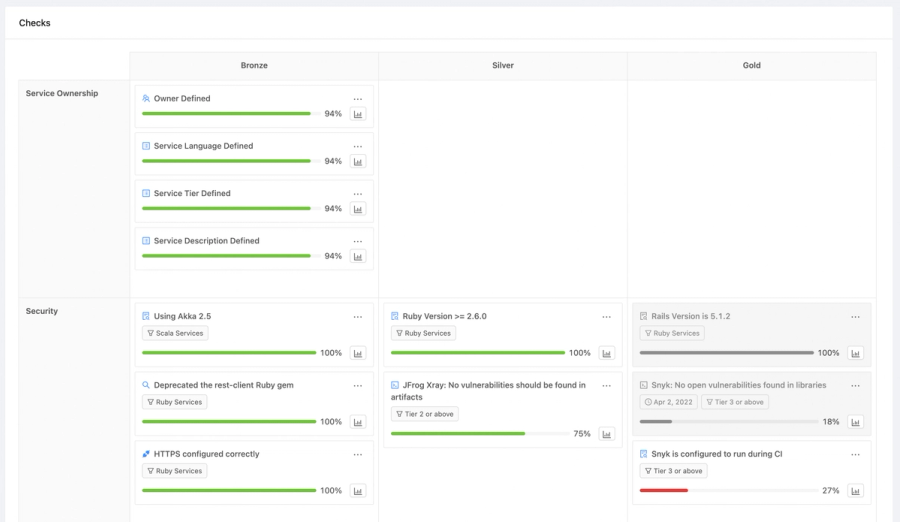The image size is (900, 522).
Task: Open the Snyk is configured to run during CI title
Action: pyautogui.click(x=716, y=454)
